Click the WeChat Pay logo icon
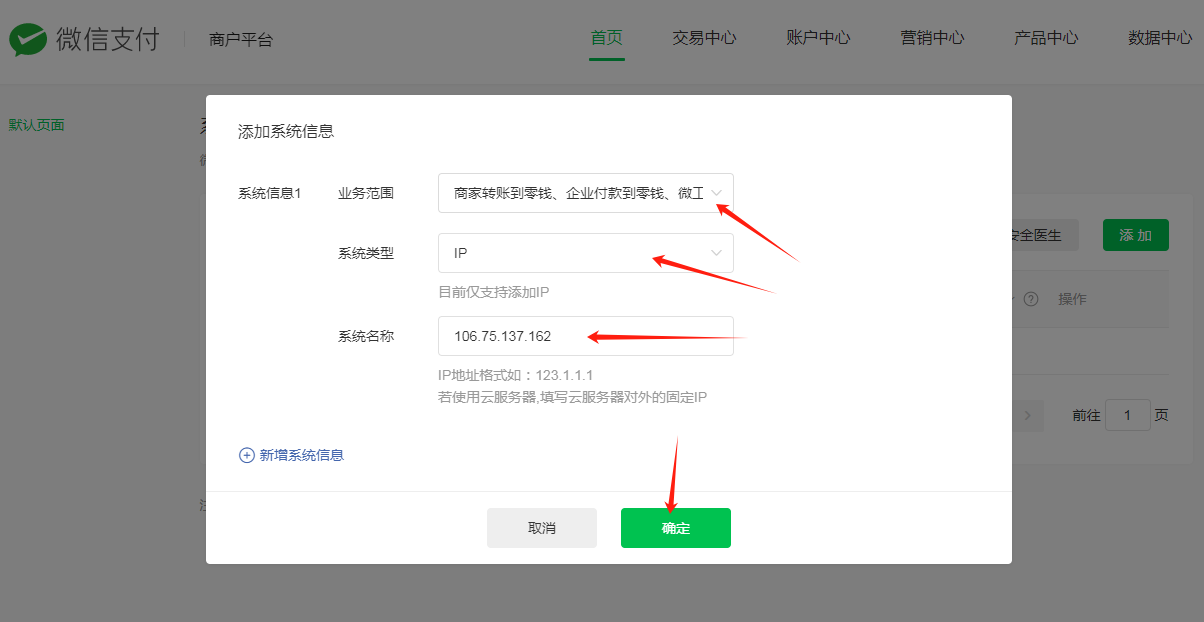 [x=27, y=39]
